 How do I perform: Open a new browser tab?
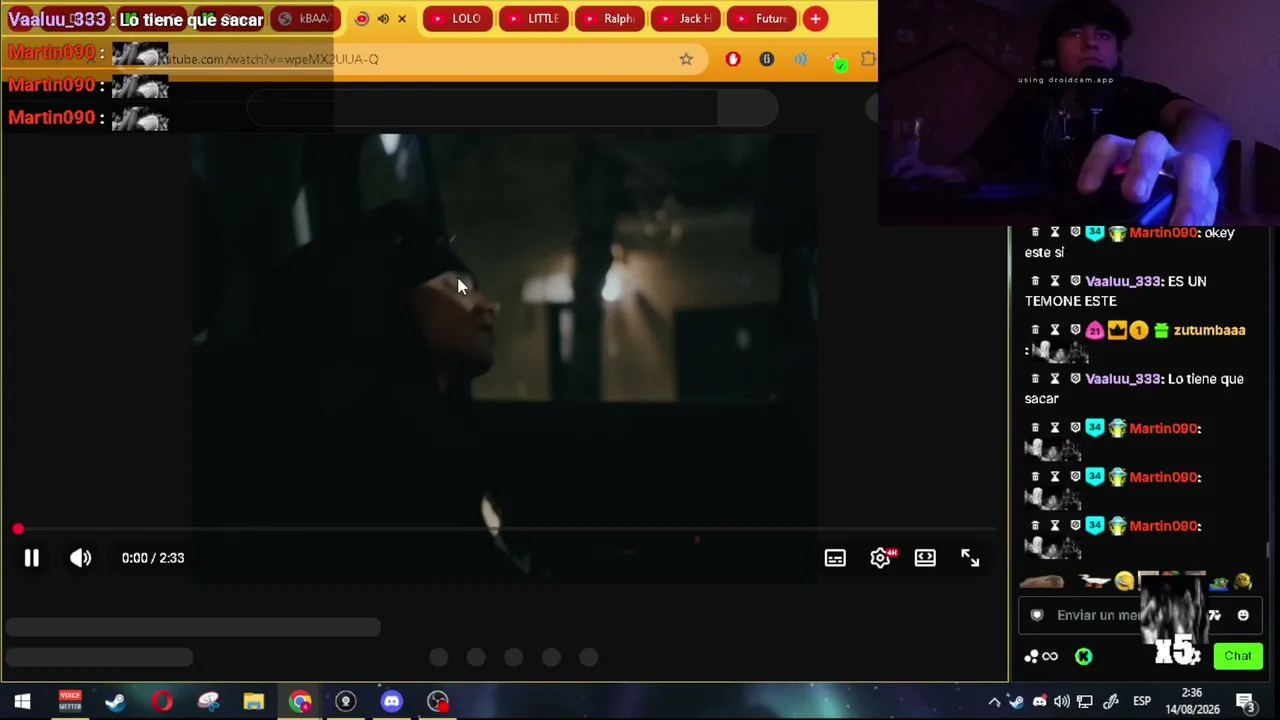coord(815,19)
